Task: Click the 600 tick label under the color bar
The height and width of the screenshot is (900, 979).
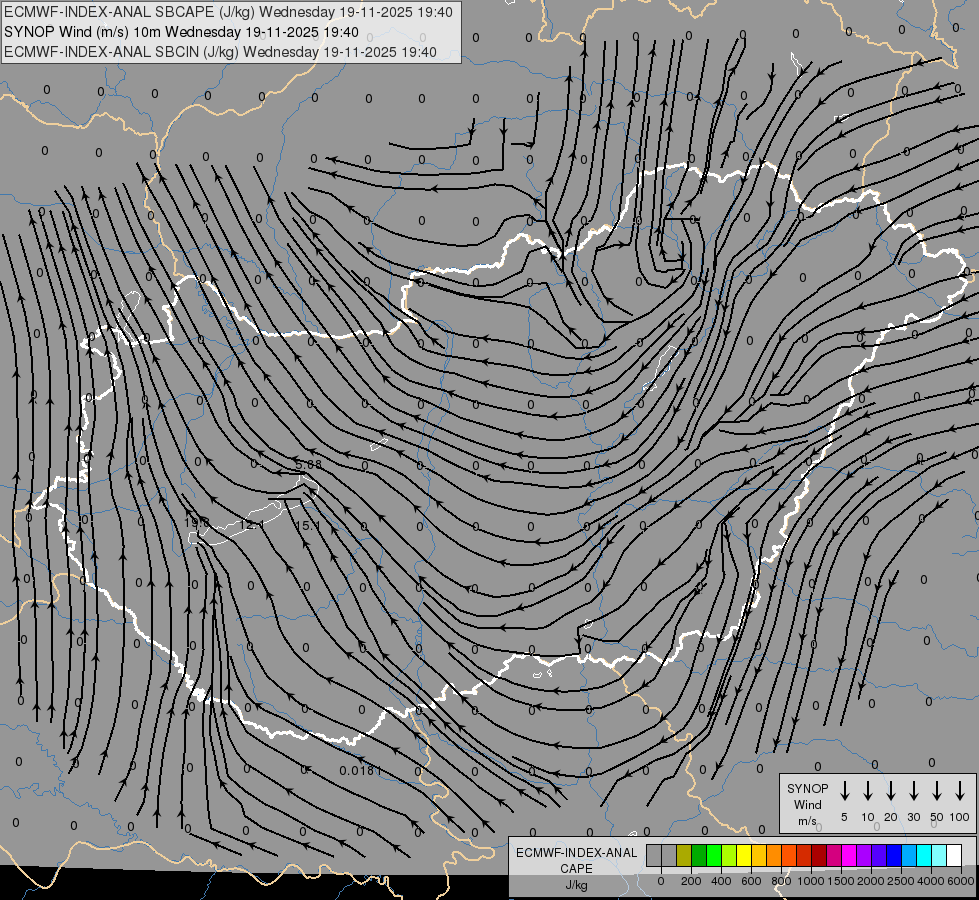Action: (x=751, y=881)
